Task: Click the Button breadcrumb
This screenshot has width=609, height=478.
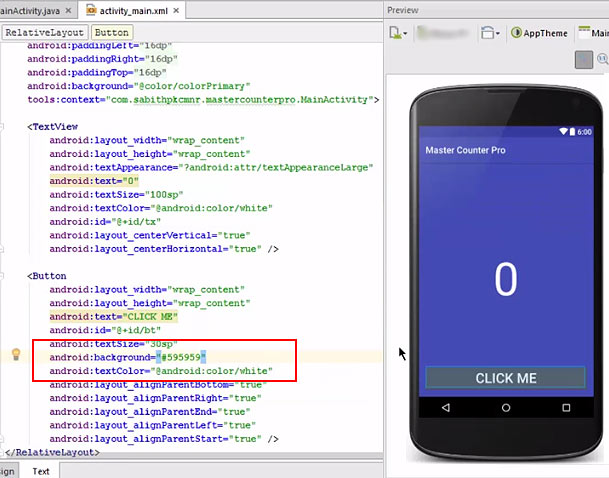Action: click(111, 32)
